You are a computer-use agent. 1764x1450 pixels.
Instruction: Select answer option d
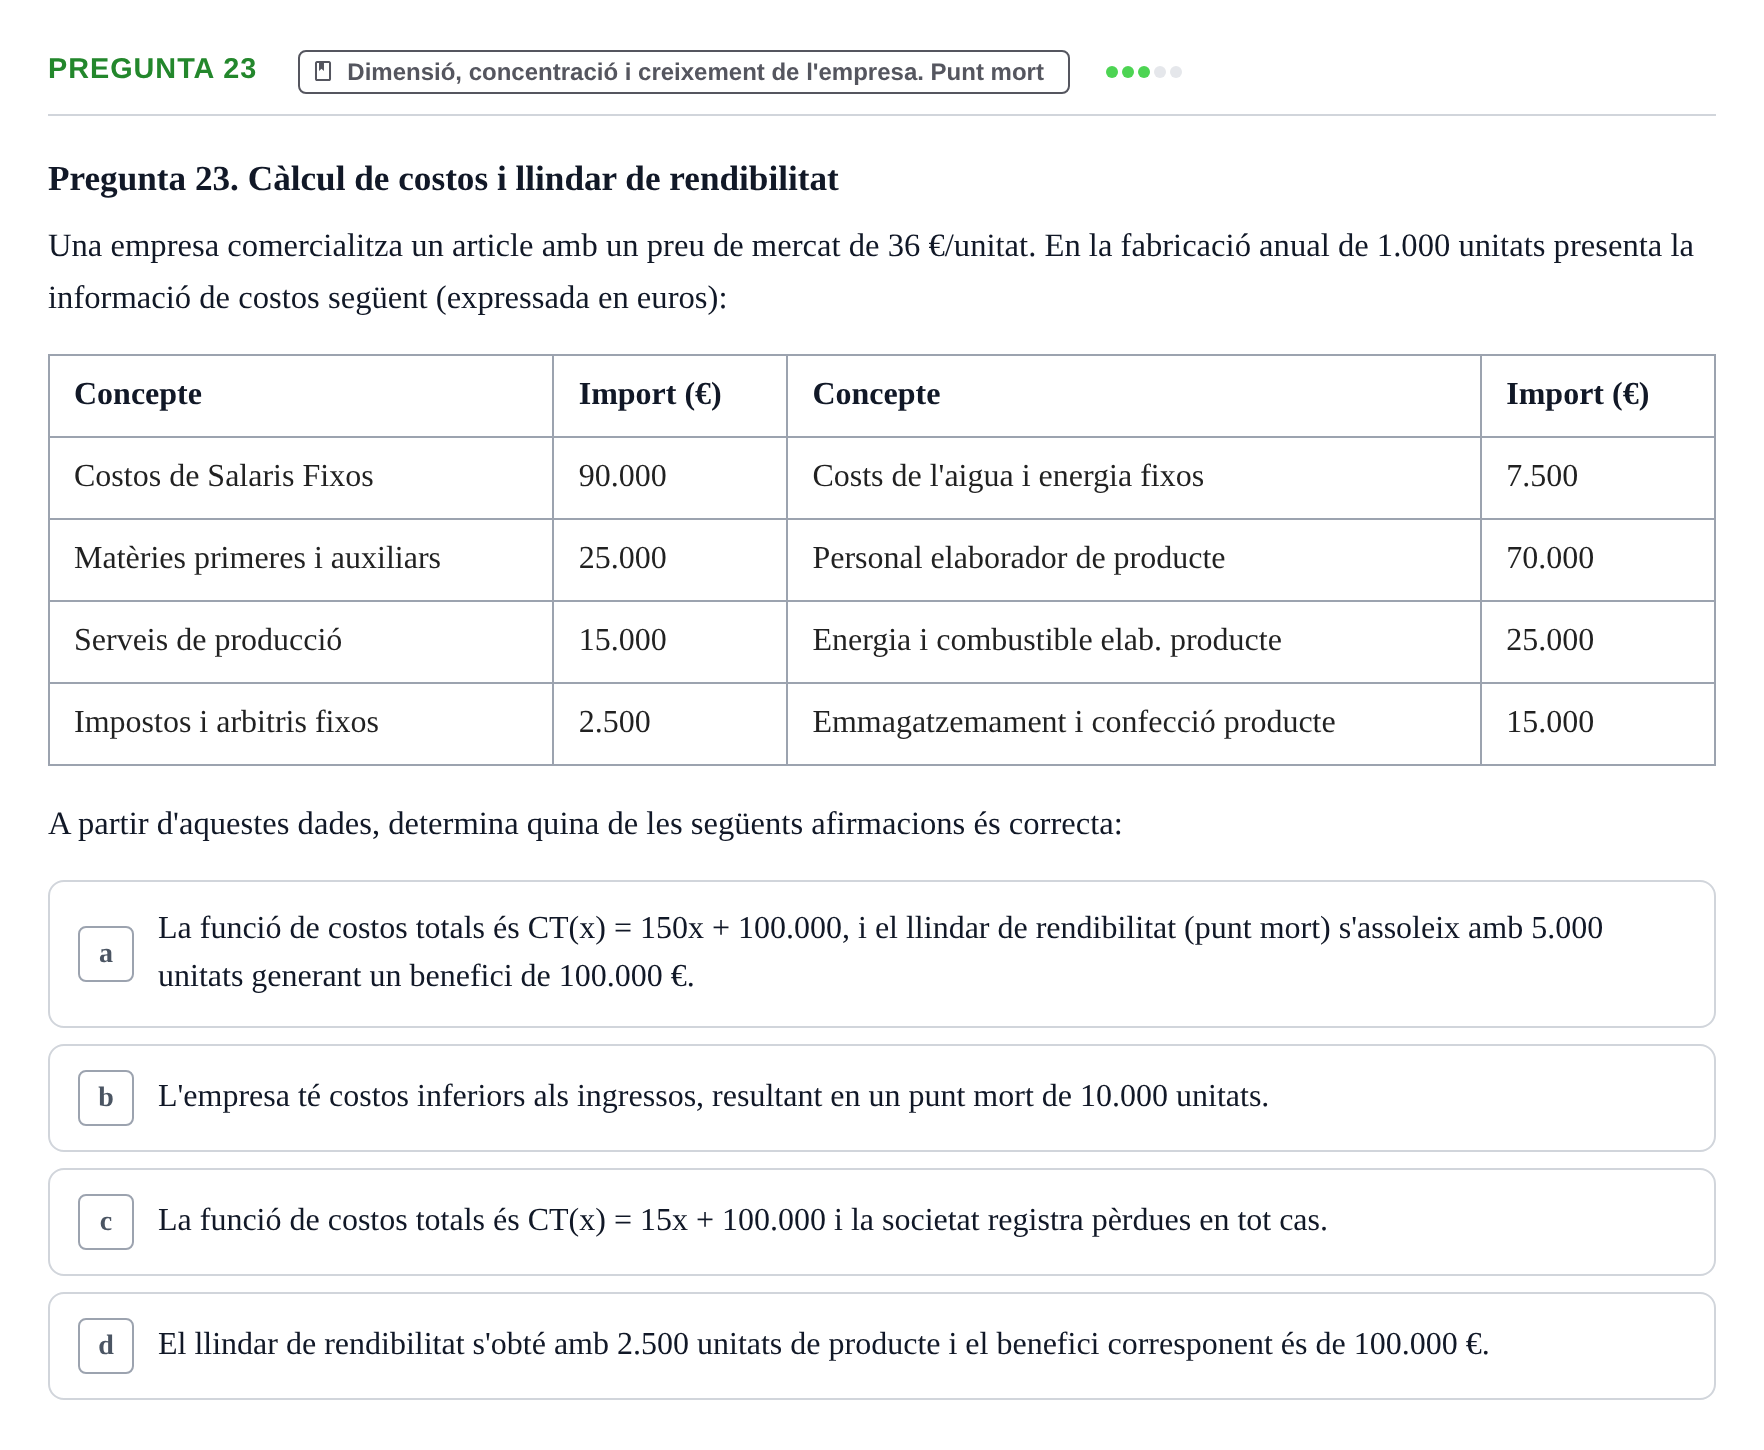882,1346
